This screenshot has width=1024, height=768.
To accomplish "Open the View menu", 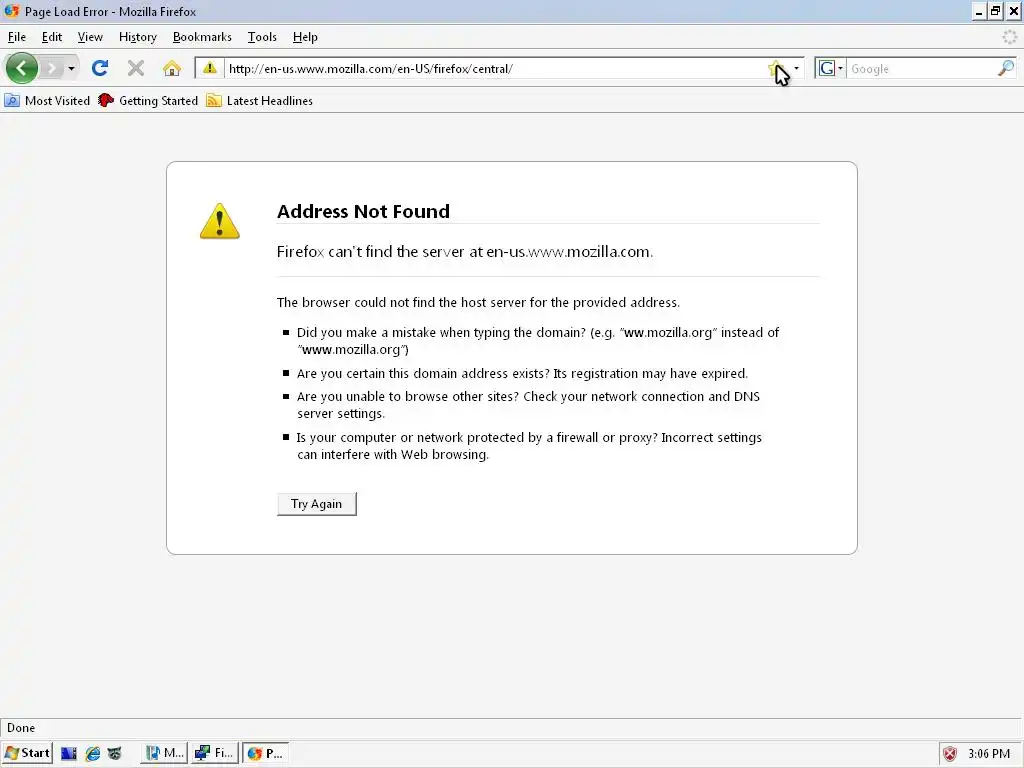I will pos(90,37).
